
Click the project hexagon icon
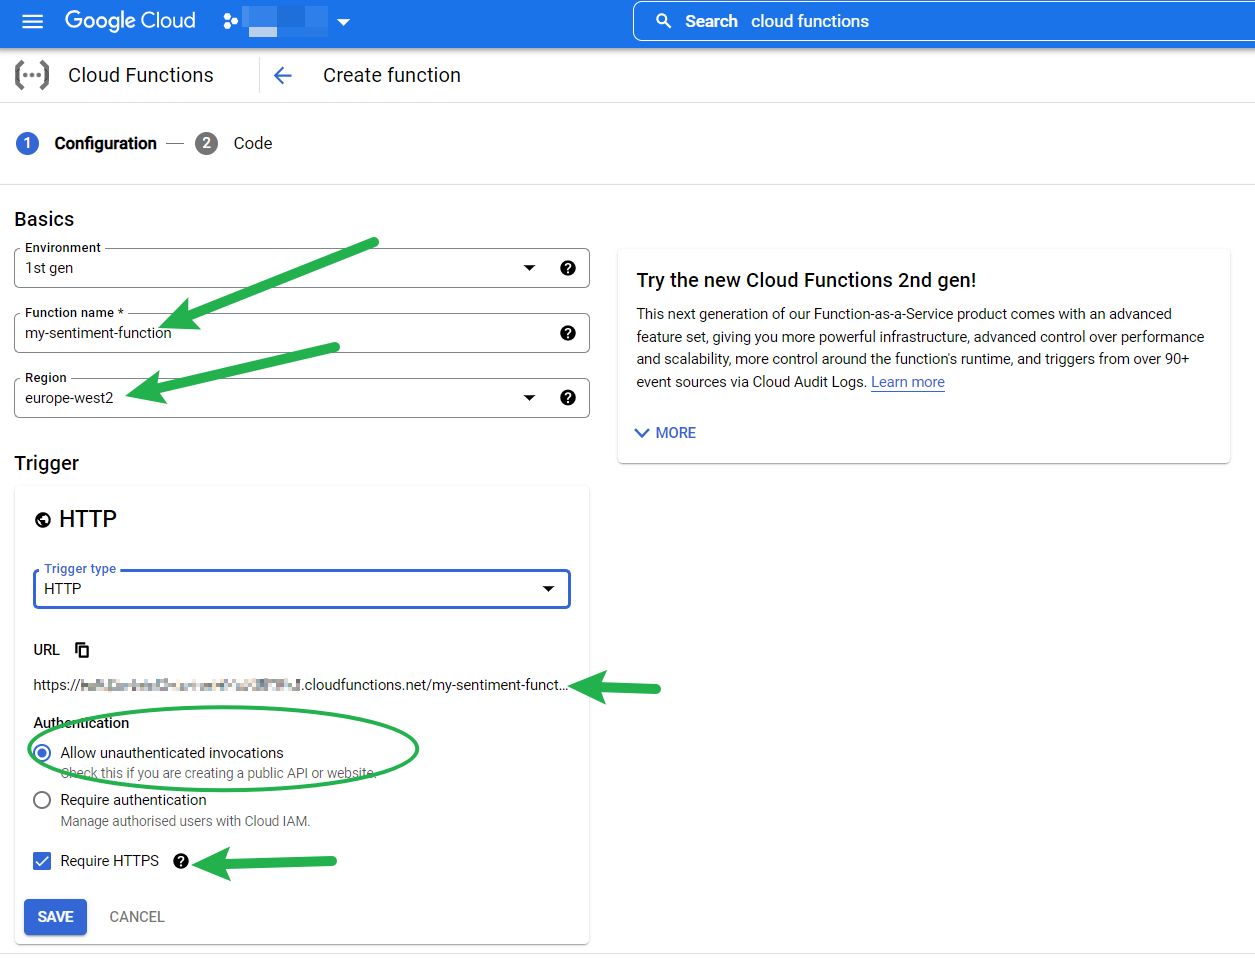tap(231, 21)
